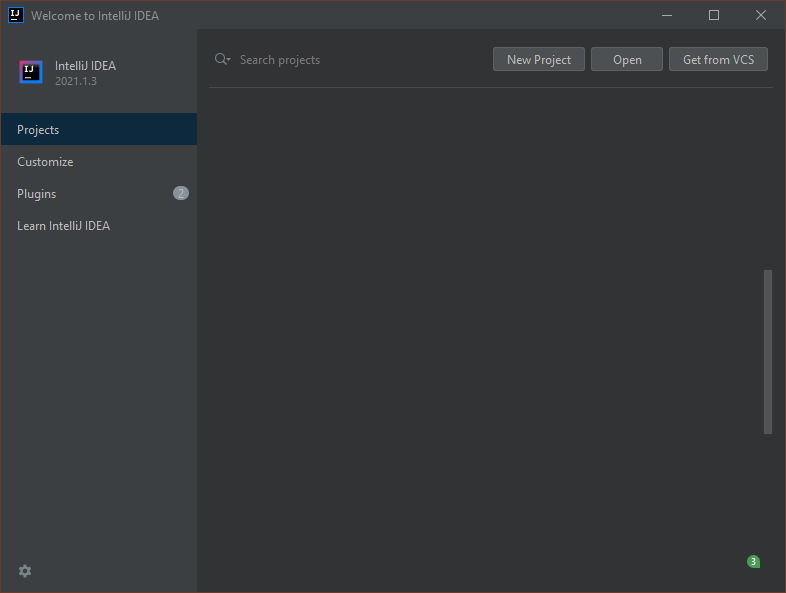Click the Plugins update count badge

pos(180,193)
